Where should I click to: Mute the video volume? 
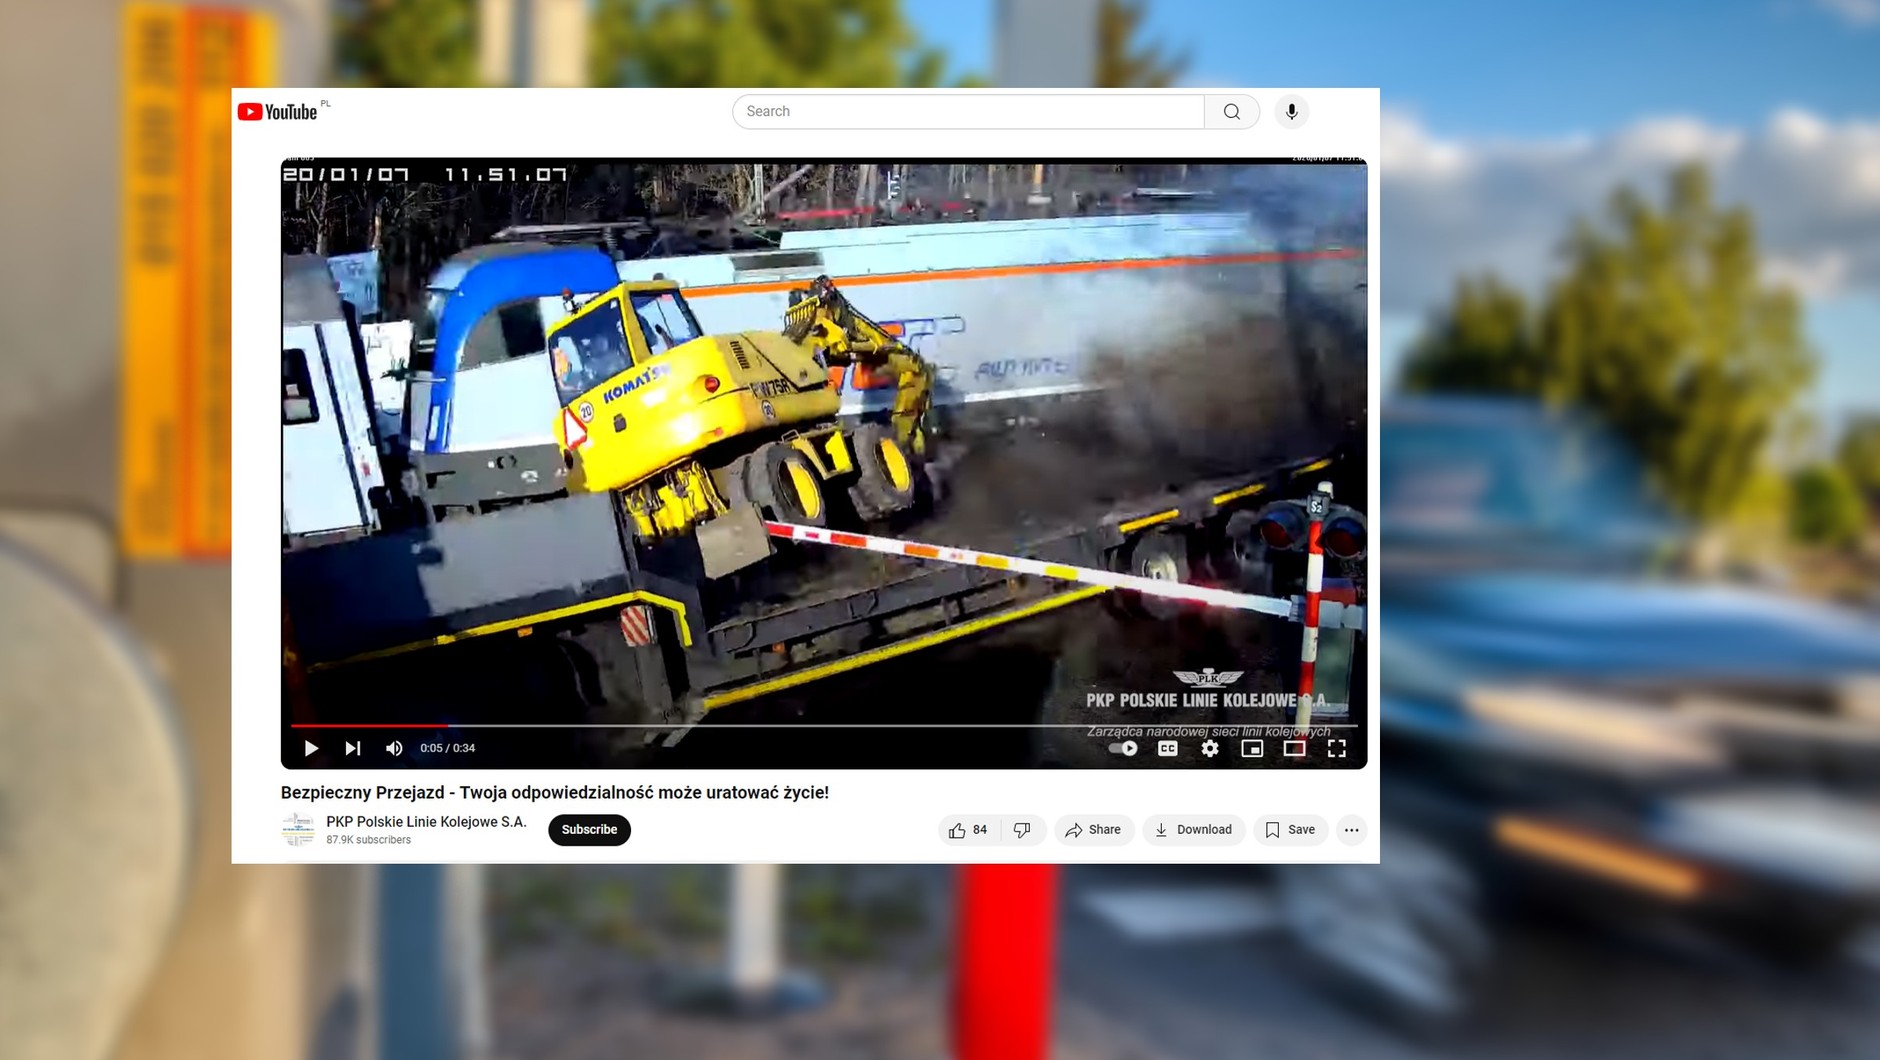394,748
